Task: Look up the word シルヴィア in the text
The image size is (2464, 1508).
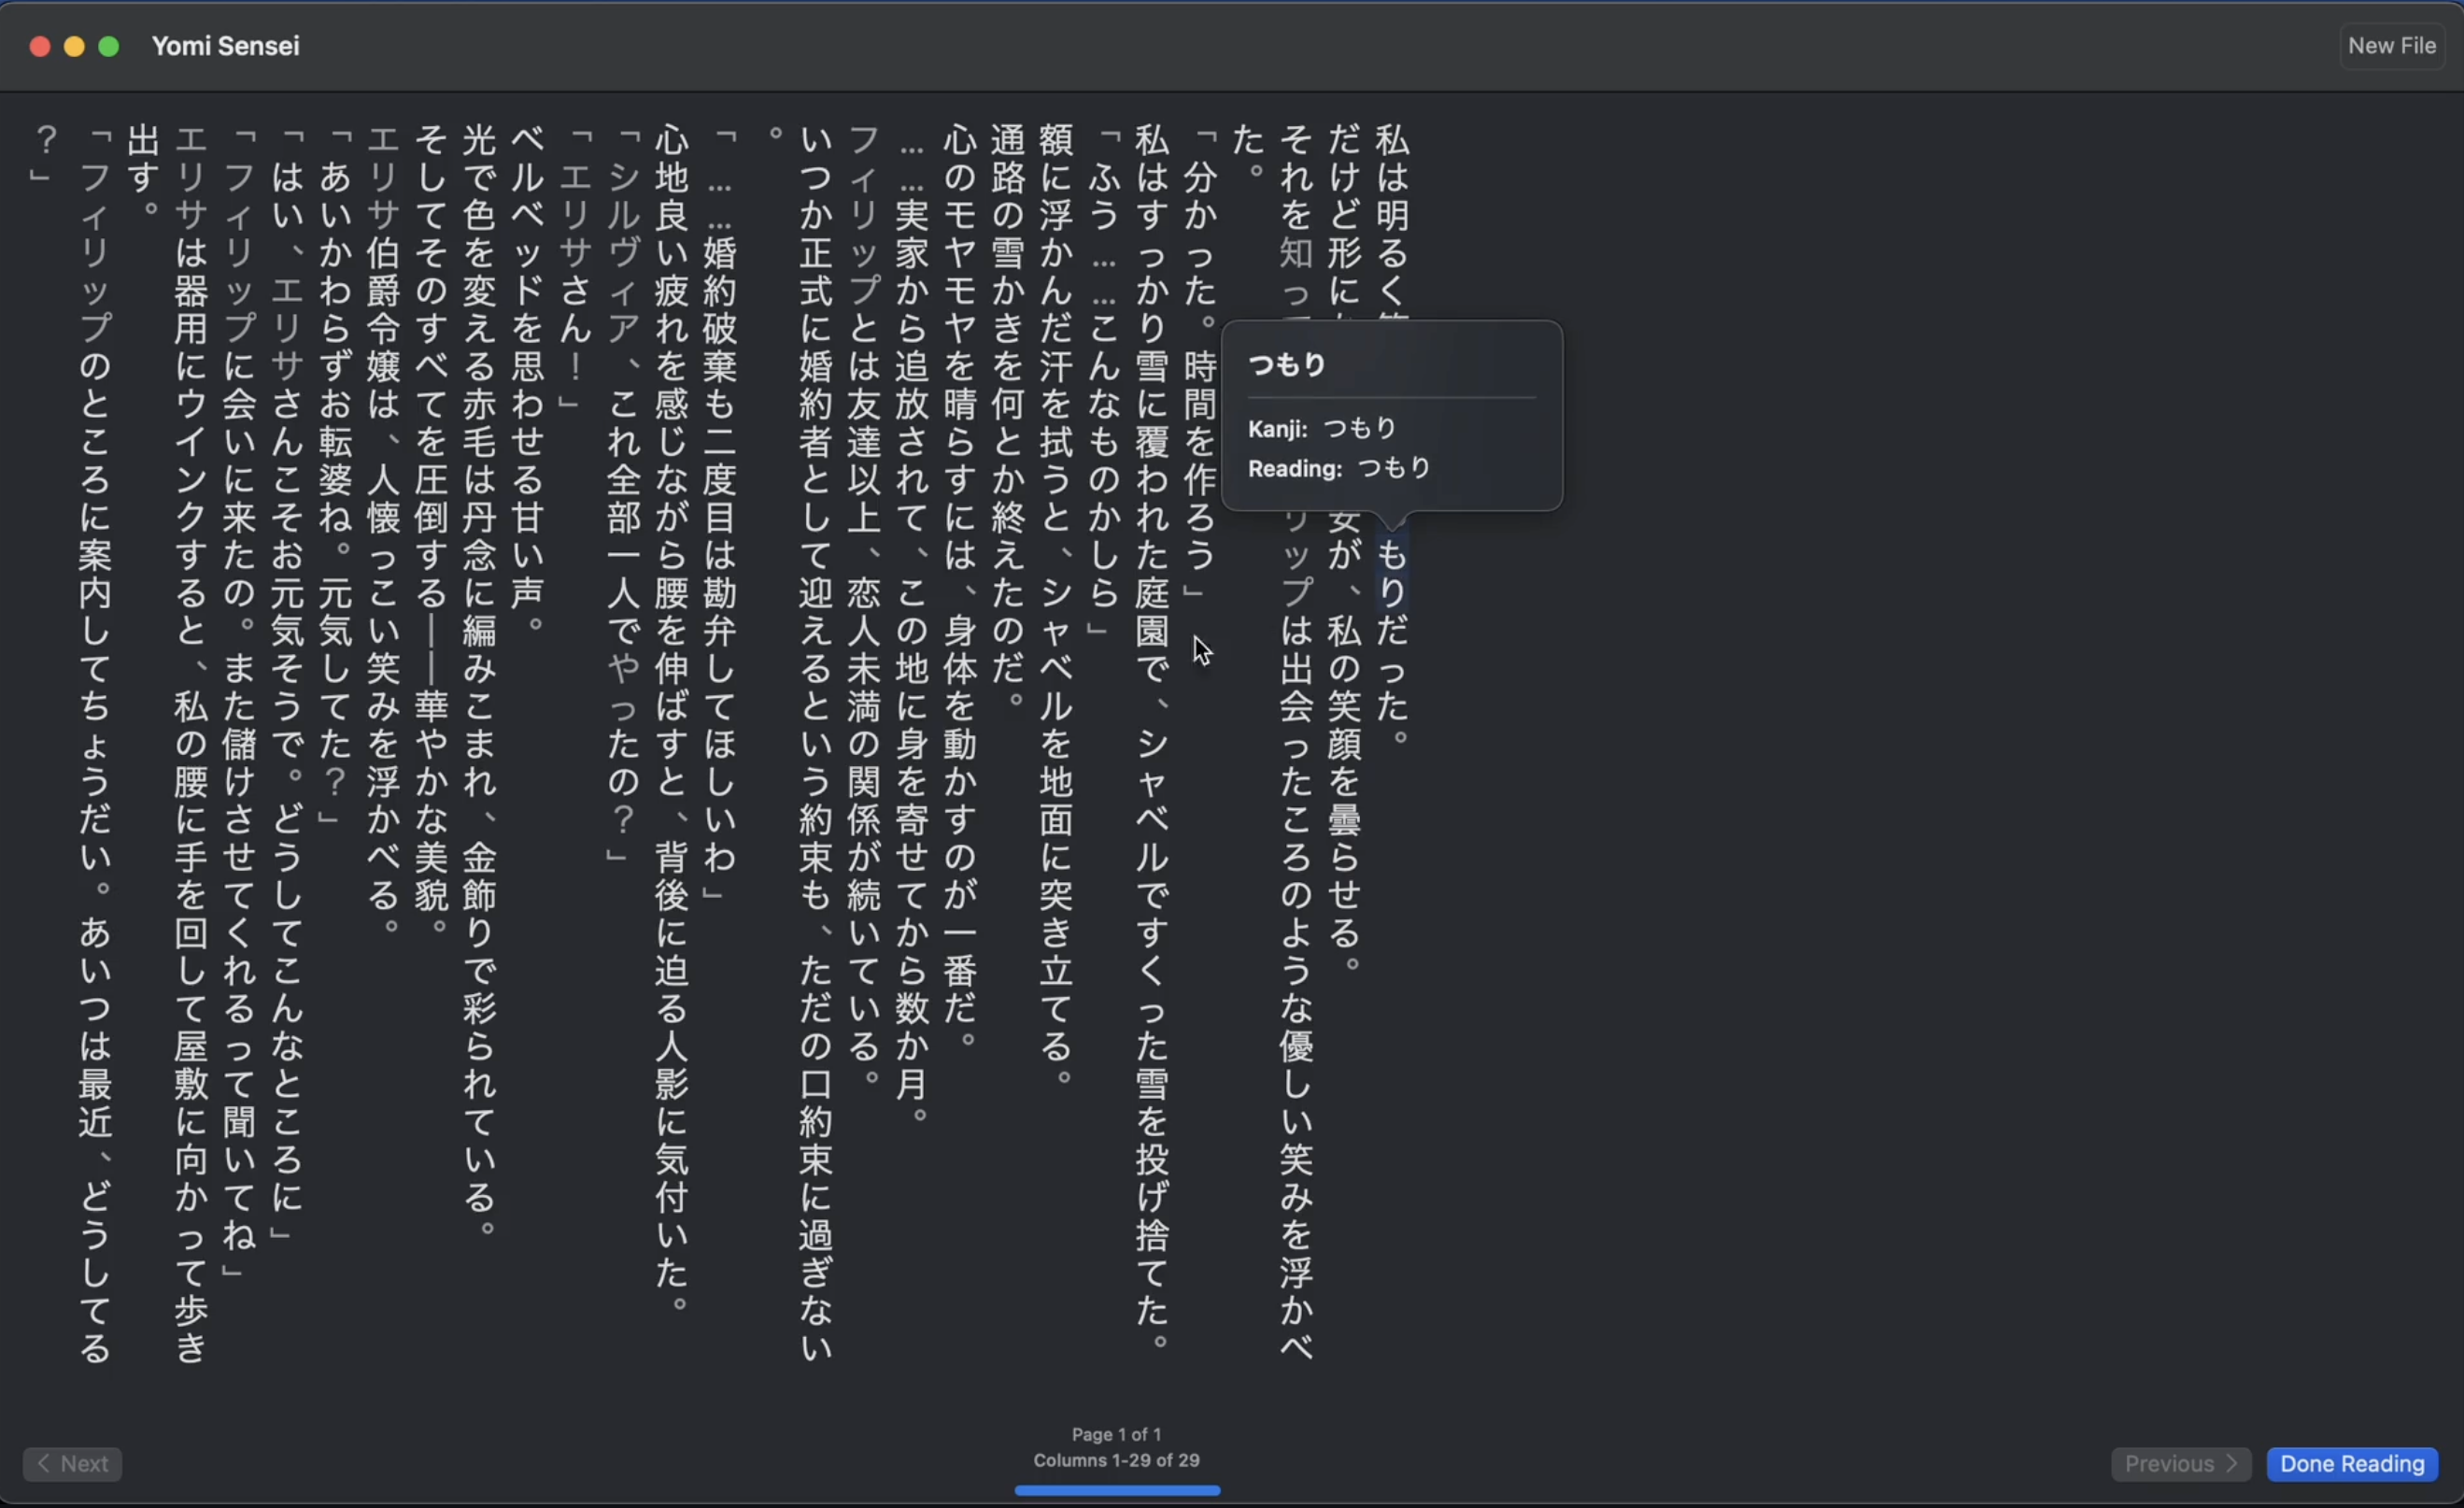Action: pos(623,252)
